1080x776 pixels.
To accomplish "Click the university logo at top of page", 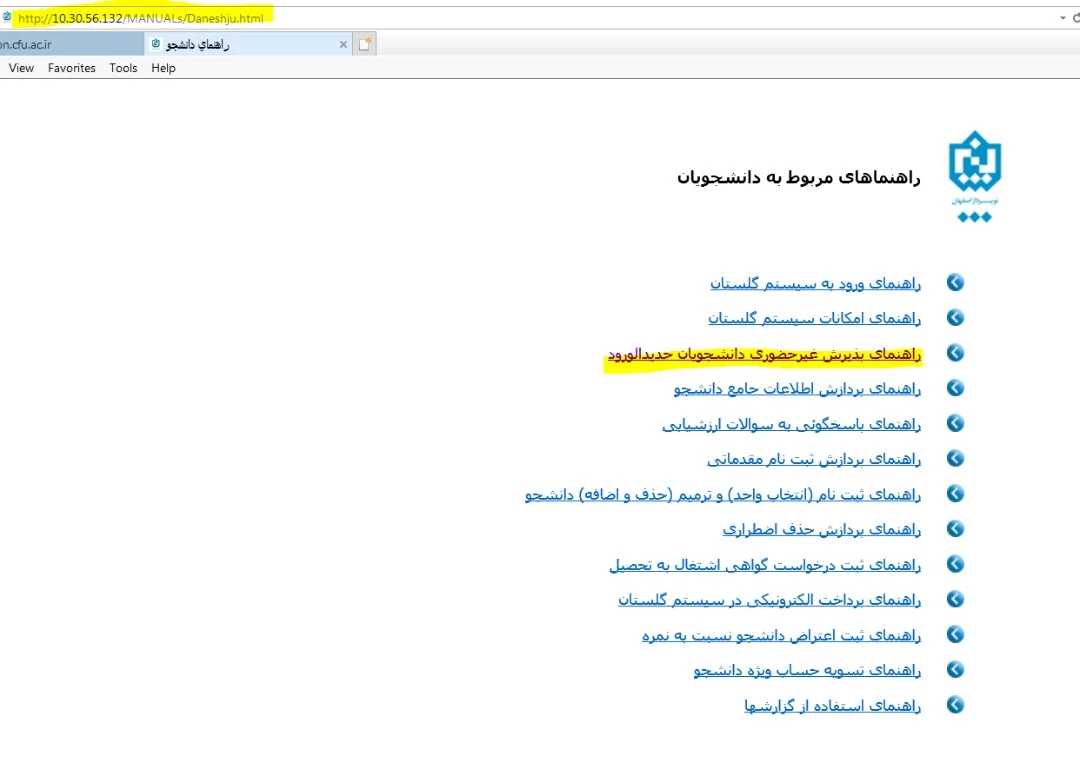I will click(974, 176).
